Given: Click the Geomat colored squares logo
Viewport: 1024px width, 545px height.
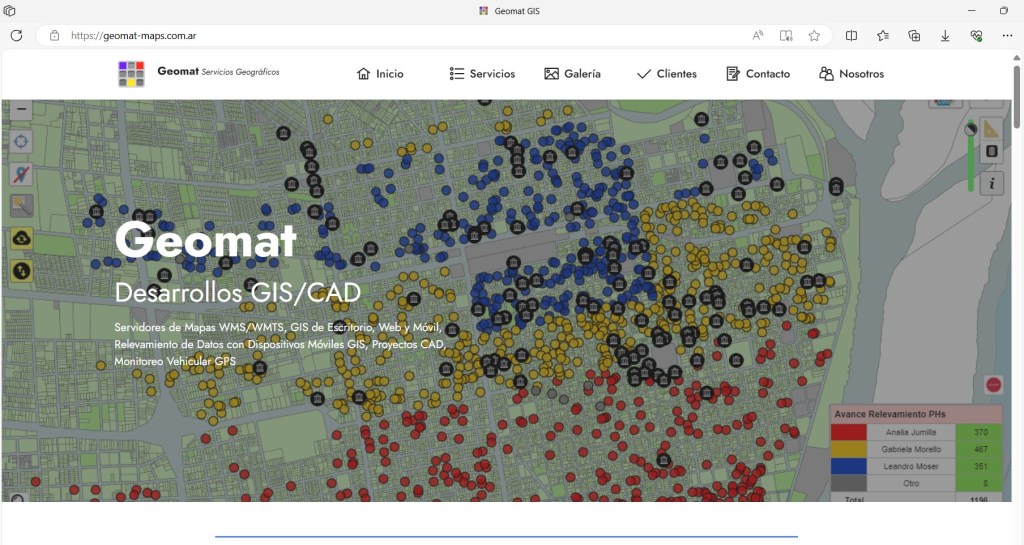Looking at the screenshot, I should tap(131, 74).
